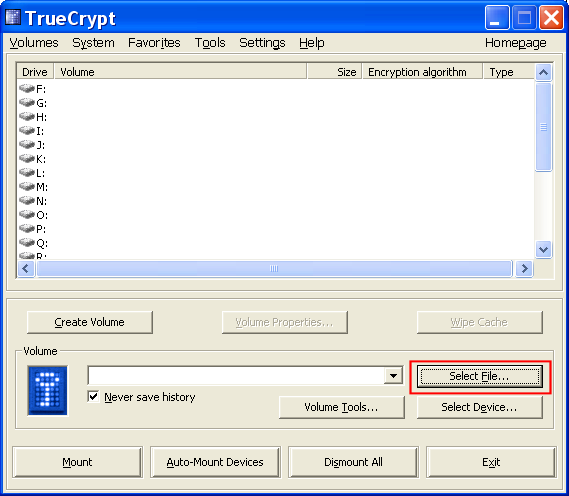Click the scroll up arrow in drive list
The height and width of the screenshot is (496, 569).
coord(543,72)
